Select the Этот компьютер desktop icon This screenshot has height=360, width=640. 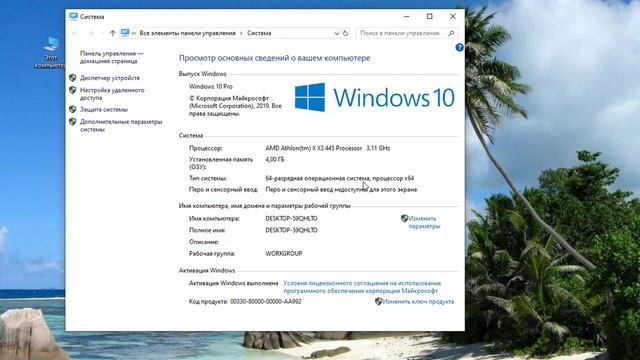(51, 53)
